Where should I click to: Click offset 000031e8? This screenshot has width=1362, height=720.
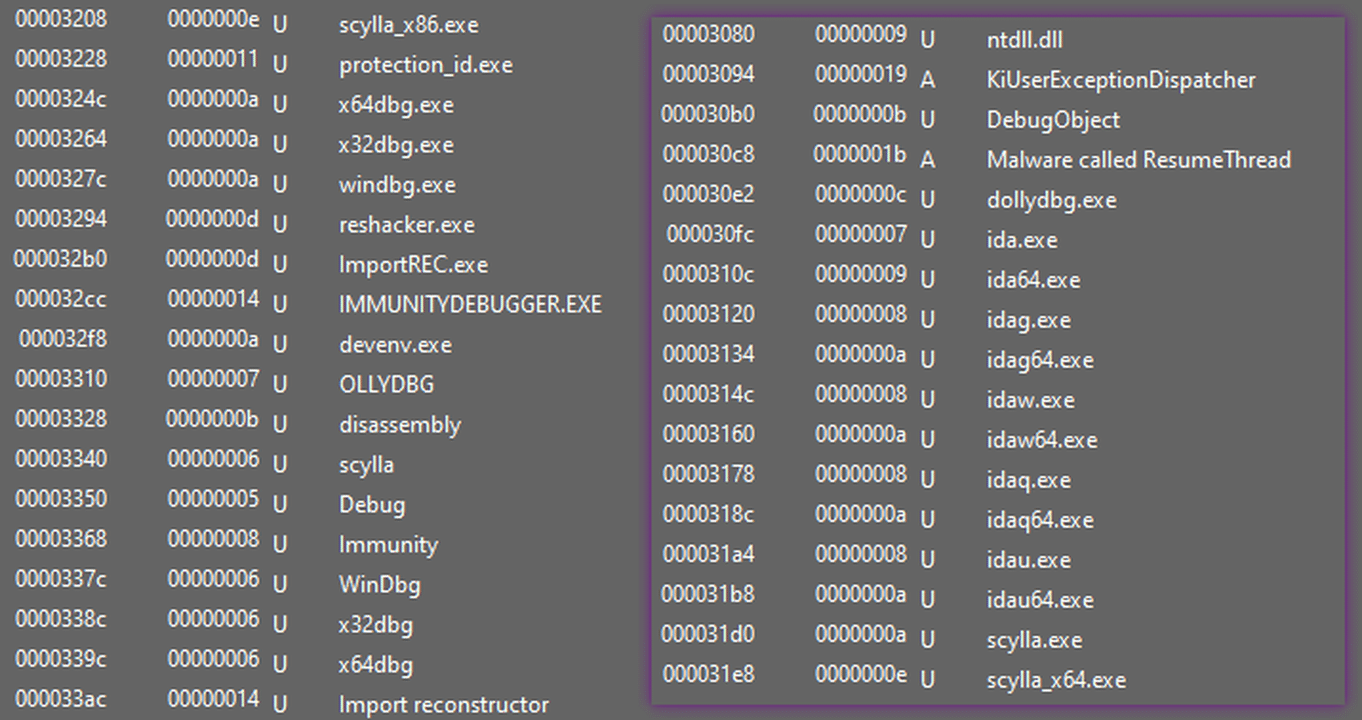[x=709, y=674]
